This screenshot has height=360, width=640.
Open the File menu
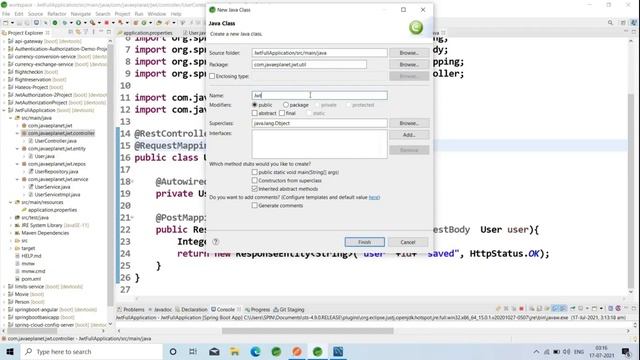coord(6,14)
